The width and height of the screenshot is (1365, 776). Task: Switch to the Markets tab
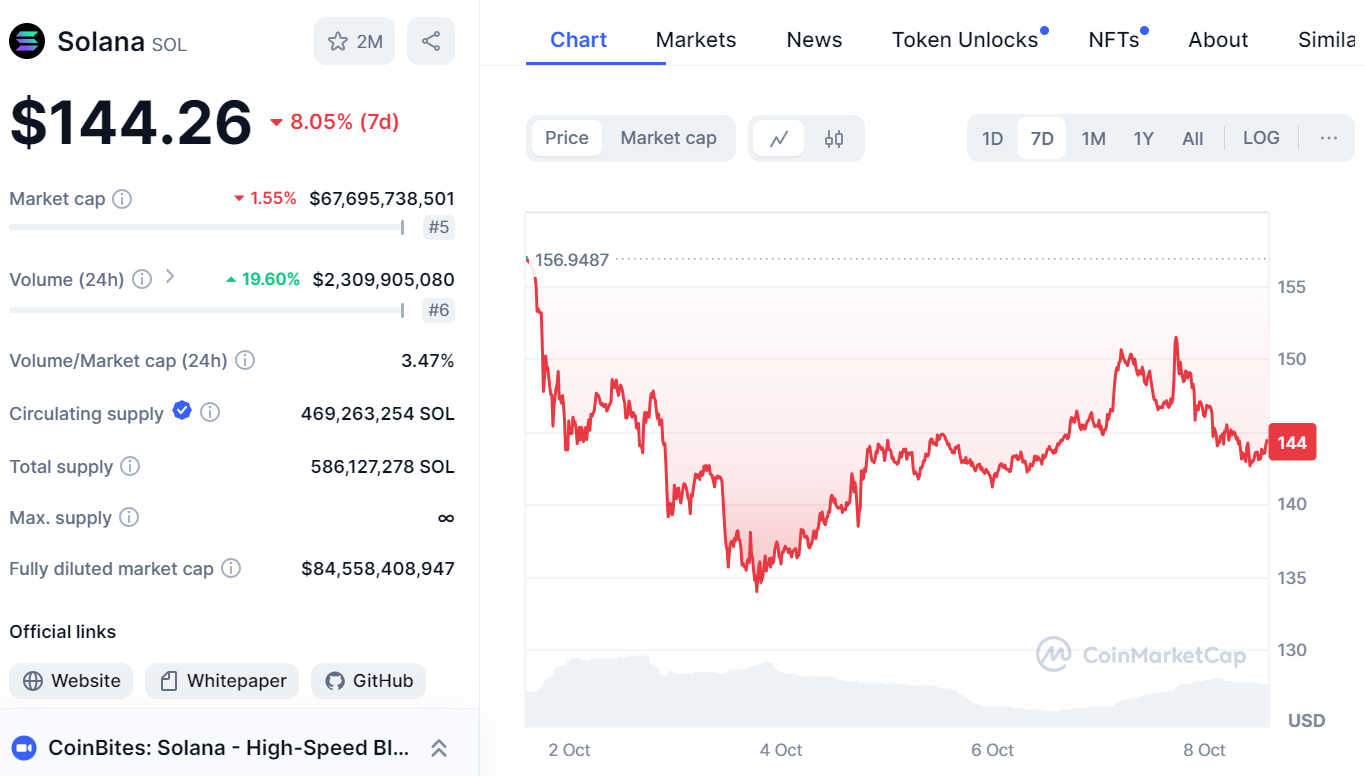pos(695,39)
